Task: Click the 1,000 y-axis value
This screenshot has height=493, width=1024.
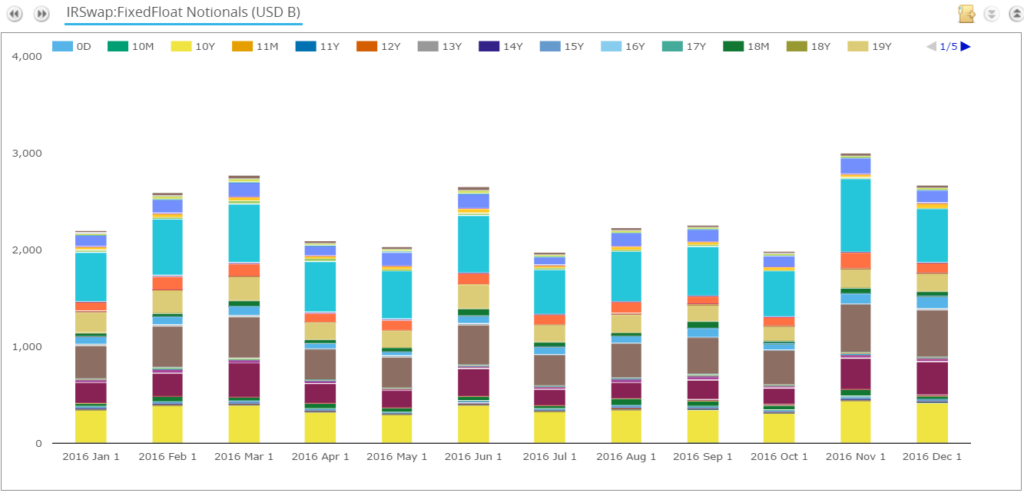Action: tap(27, 347)
